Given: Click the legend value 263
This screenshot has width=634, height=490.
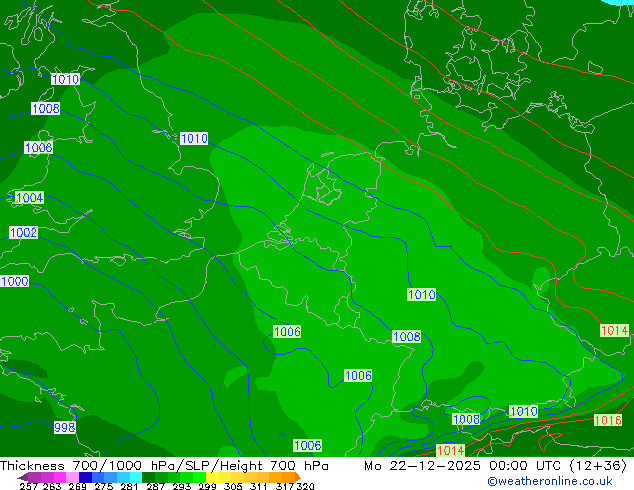Looking at the screenshot, I should point(52,486).
